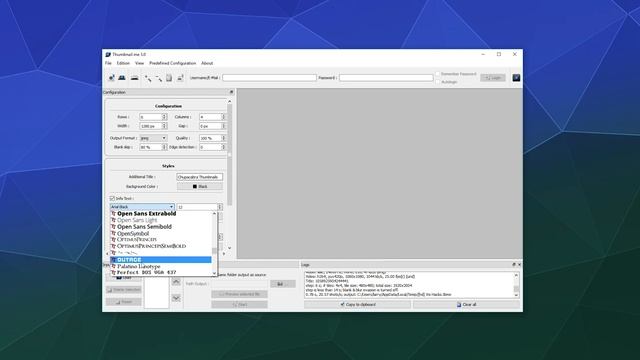This screenshot has width=640, height=360.
Task: Click the Start button
Action: coord(239,304)
